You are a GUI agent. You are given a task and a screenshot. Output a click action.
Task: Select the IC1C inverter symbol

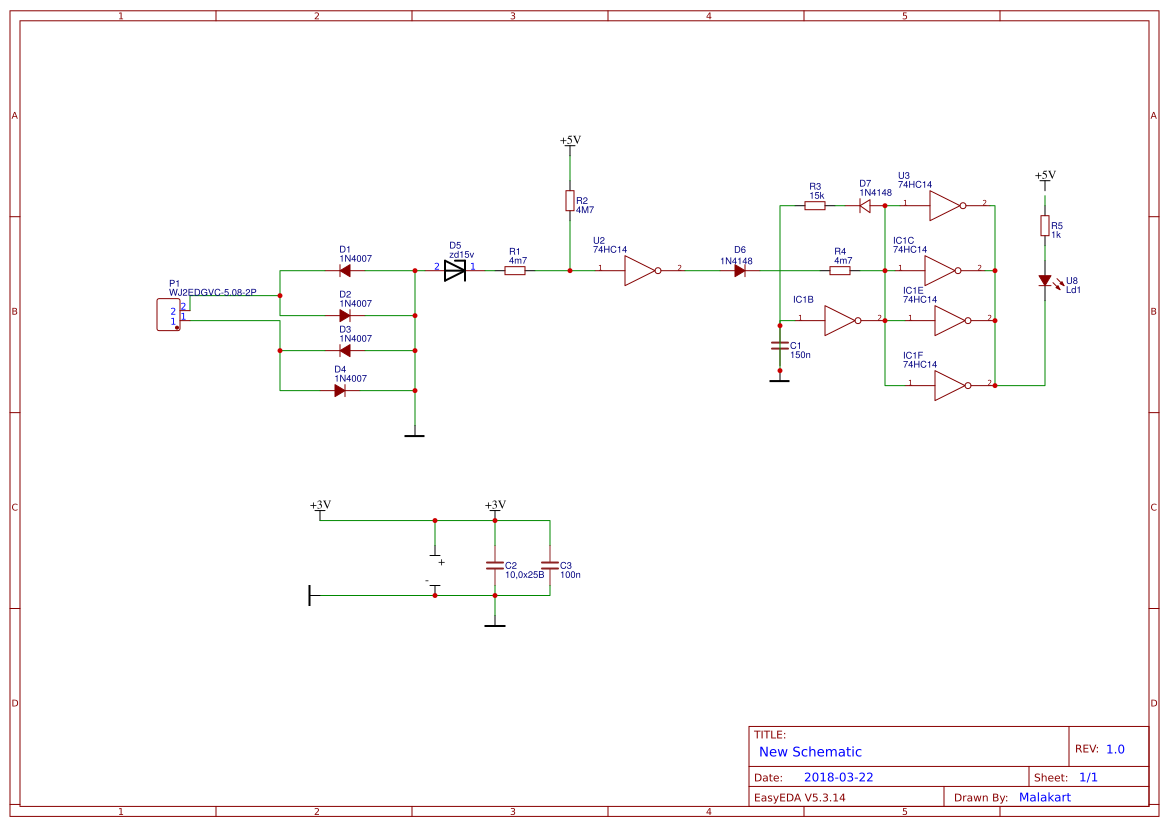[x=941, y=271]
